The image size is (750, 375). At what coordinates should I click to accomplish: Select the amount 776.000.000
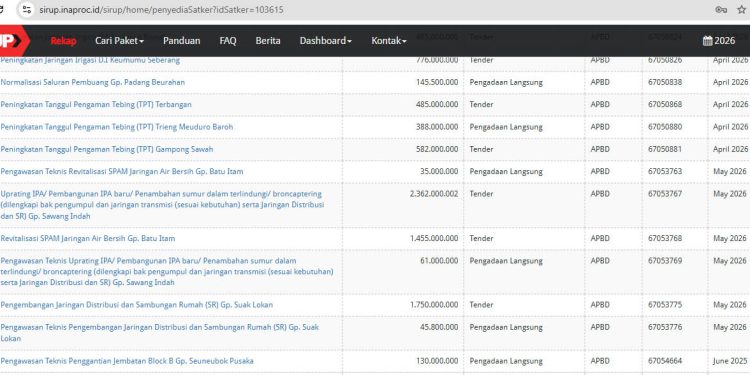click(x=437, y=60)
